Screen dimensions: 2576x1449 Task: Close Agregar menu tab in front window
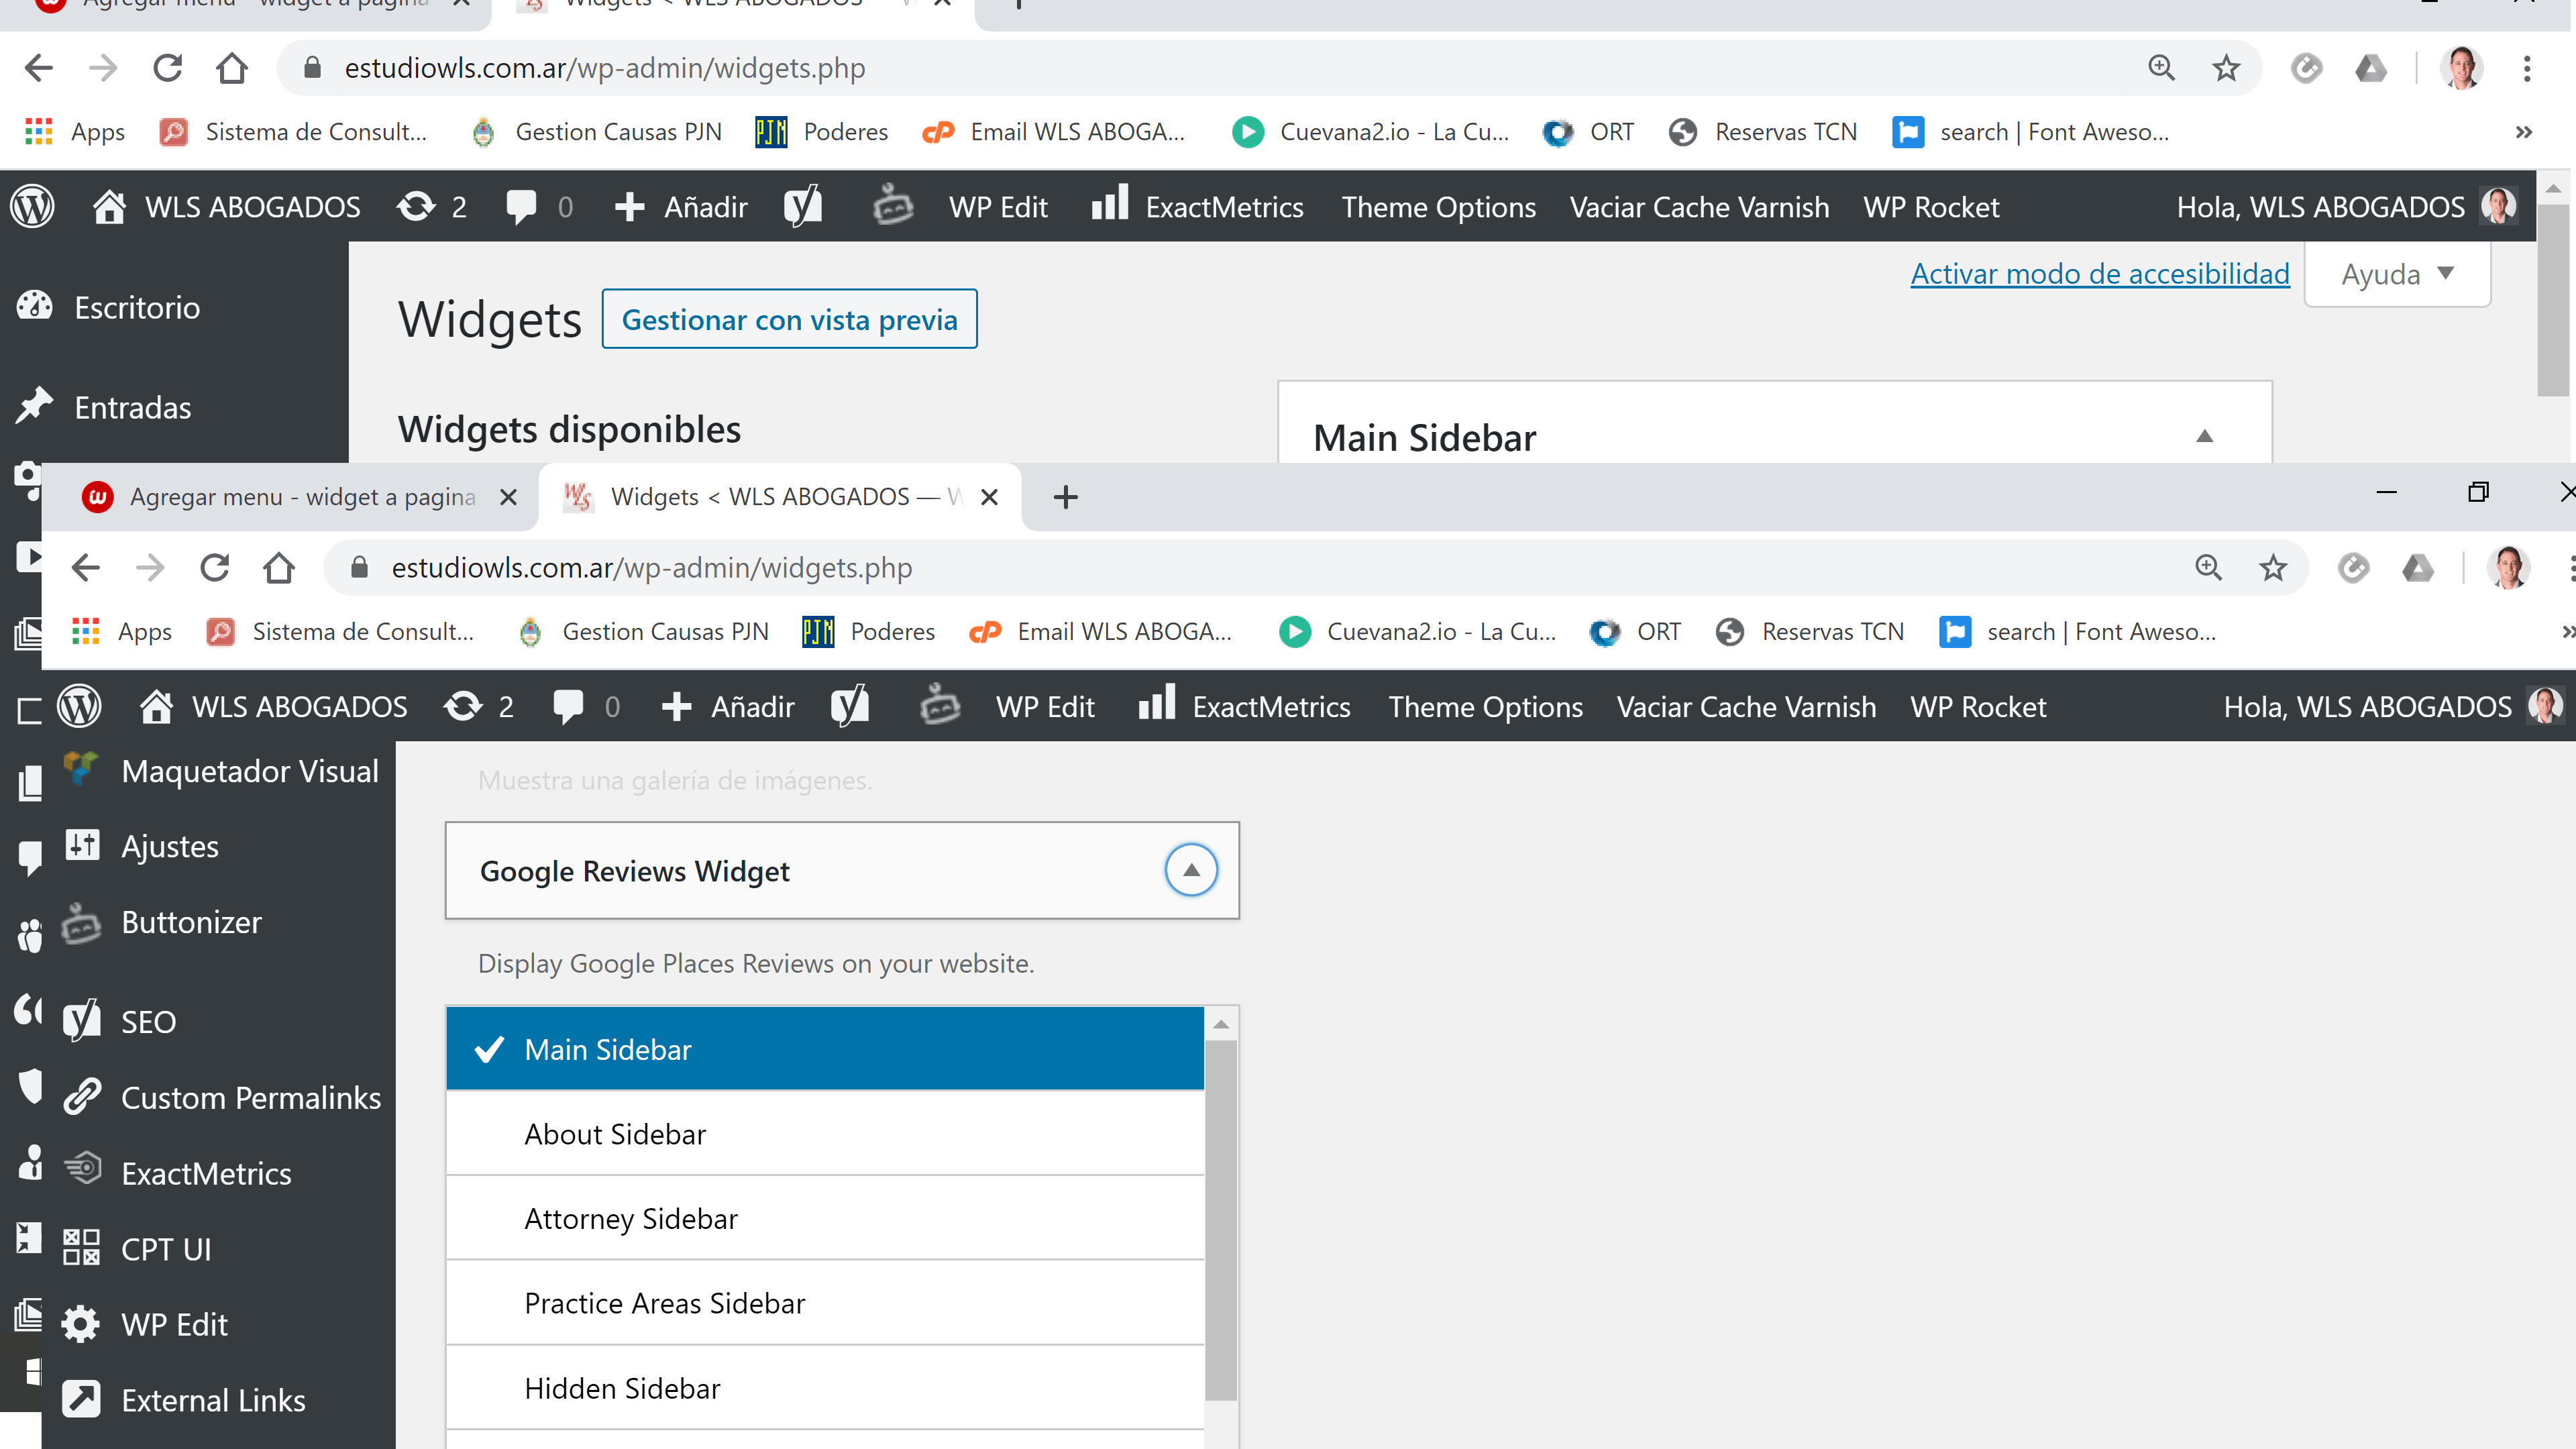pyautogui.click(x=509, y=497)
